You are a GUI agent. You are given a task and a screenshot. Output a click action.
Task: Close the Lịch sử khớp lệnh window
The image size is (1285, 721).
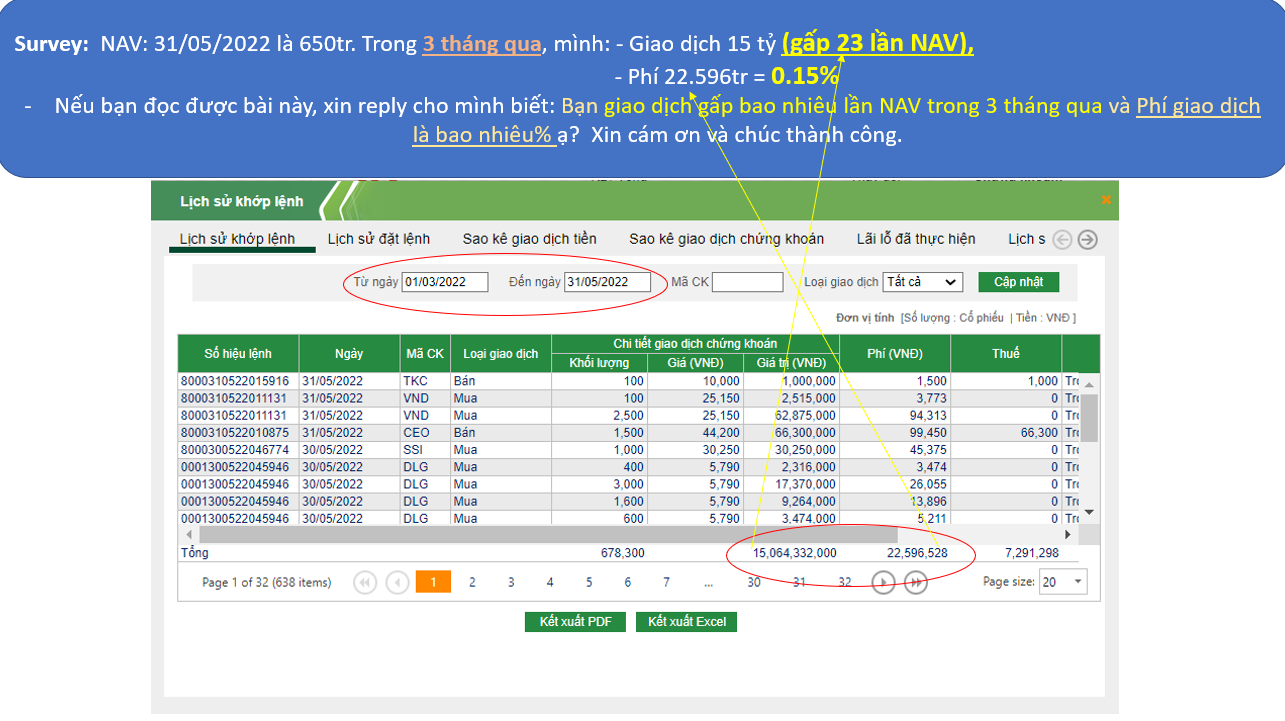(1105, 200)
